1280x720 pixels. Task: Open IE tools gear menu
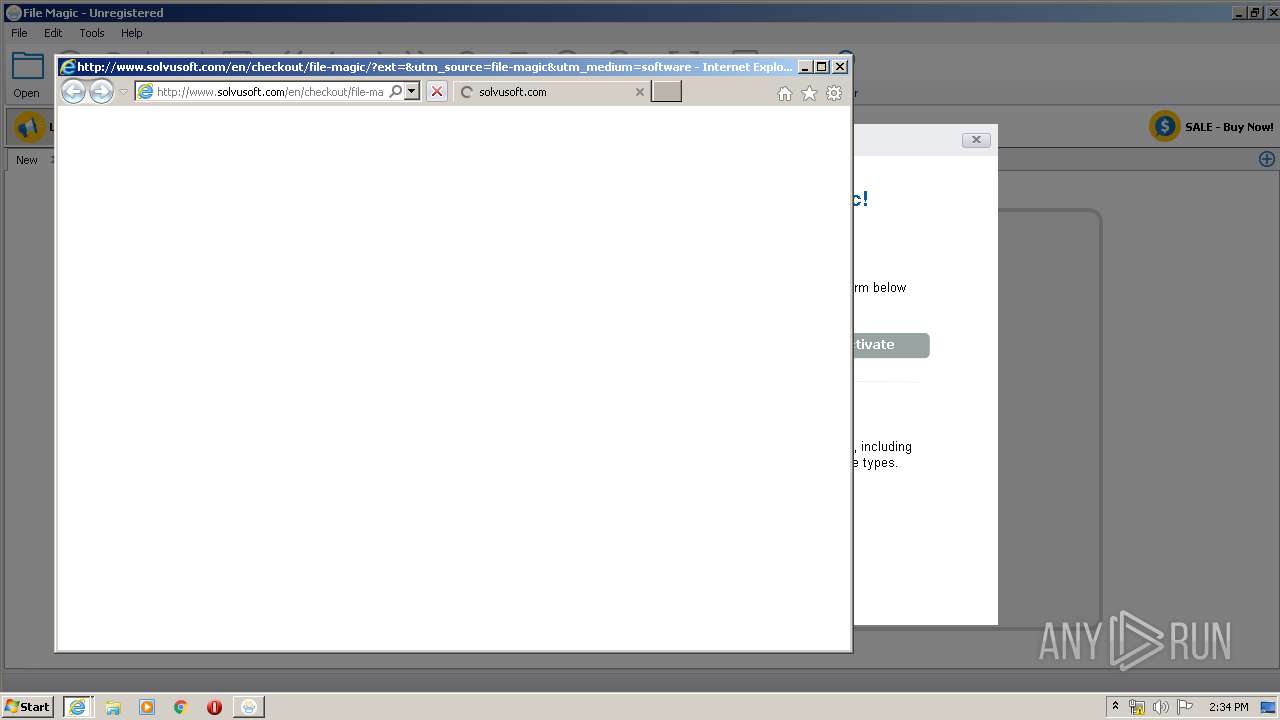coord(834,93)
